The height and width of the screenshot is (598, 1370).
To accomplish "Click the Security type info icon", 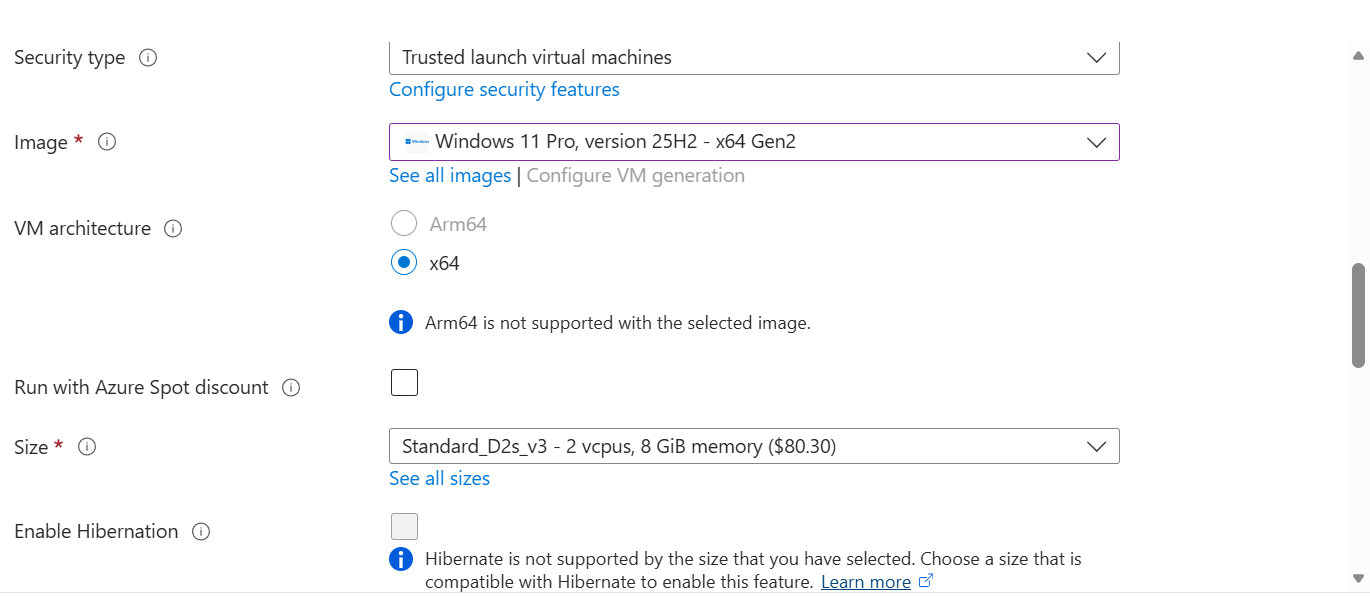I will click(148, 58).
